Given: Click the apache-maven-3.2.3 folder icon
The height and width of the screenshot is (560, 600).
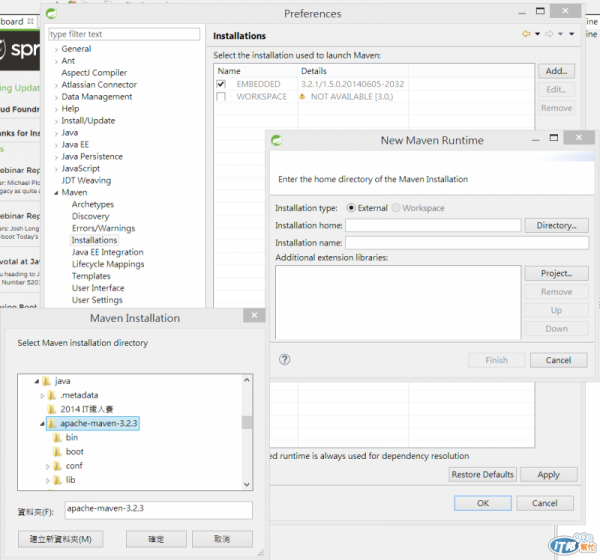Looking at the screenshot, I should pos(52,423).
